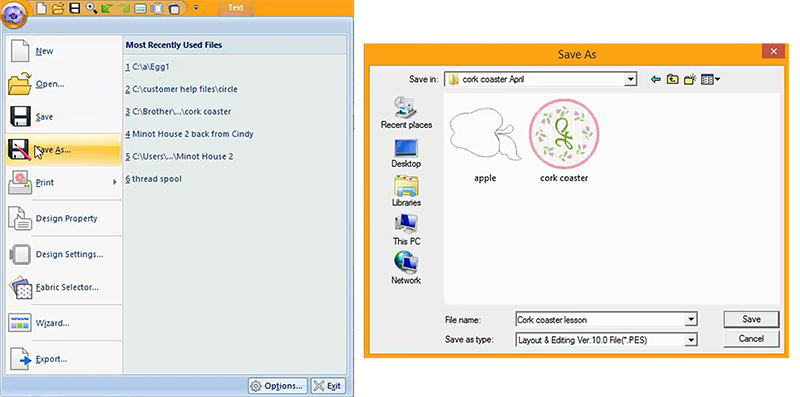The height and width of the screenshot is (397, 800).
Task: Click the New document icon in quick toolbar
Action: (x=41, y=8)
